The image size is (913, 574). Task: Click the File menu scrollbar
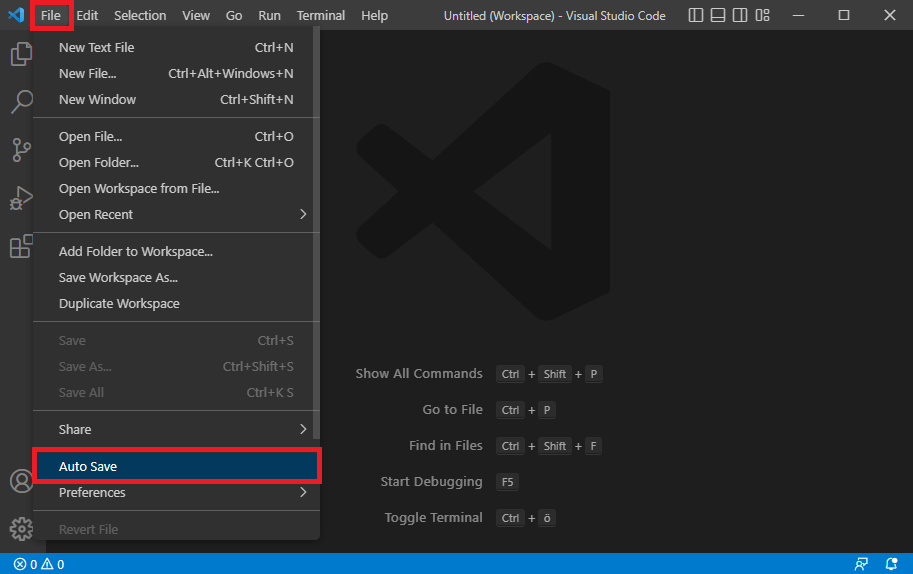click(x=316, y=233)
